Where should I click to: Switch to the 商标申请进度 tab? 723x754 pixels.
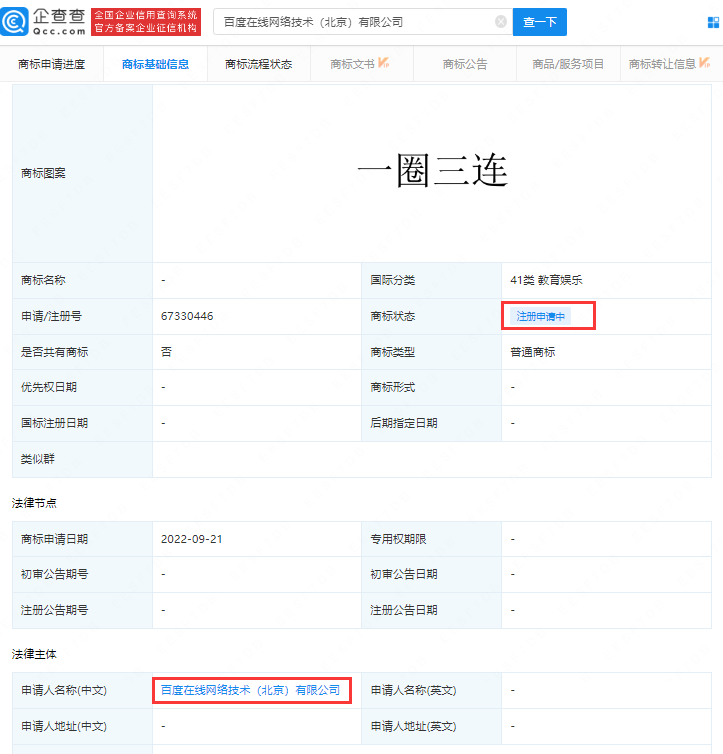(52, 64)
